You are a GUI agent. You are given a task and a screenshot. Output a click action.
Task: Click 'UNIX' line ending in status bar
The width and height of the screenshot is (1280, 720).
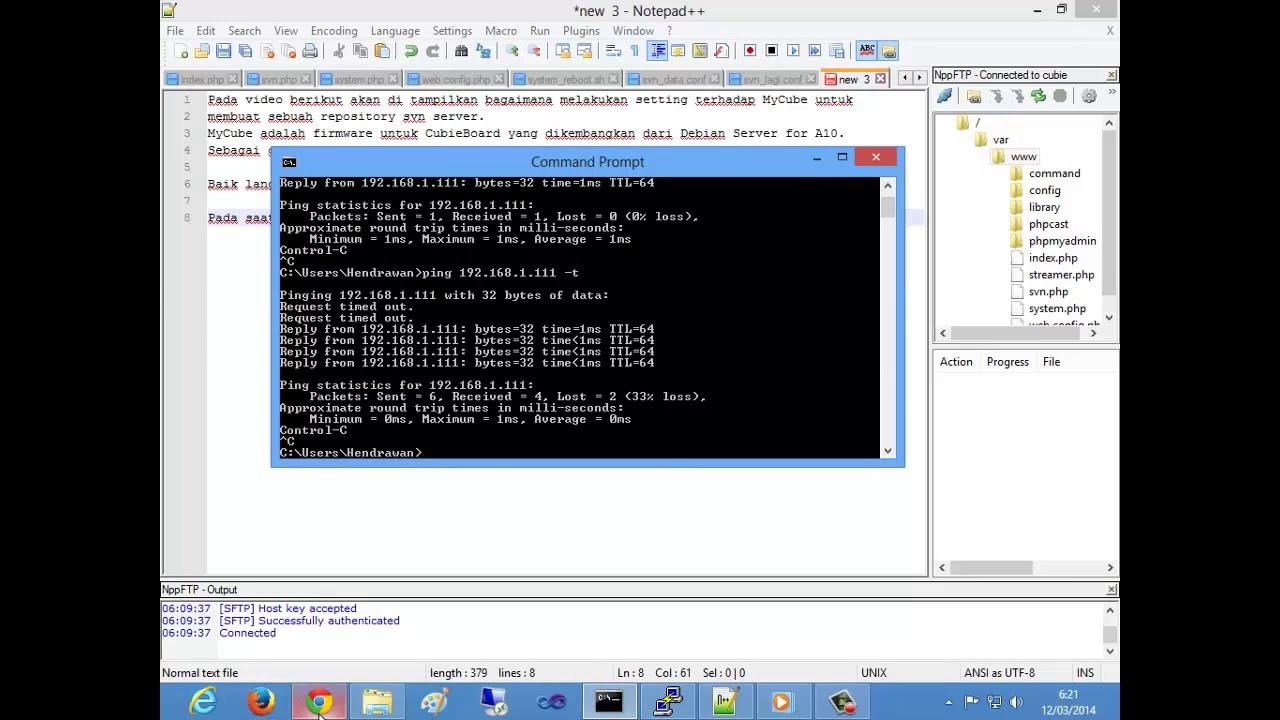874,673
